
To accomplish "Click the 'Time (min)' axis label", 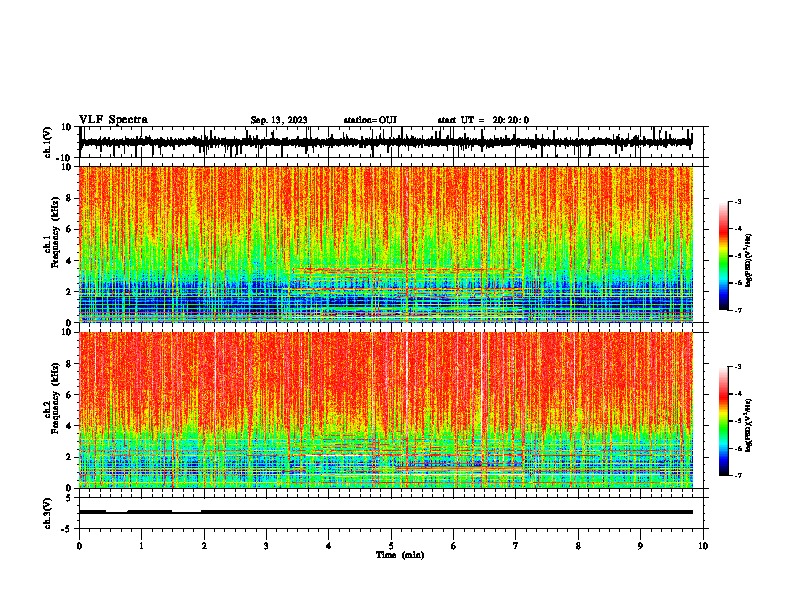I will click(400, 555).
